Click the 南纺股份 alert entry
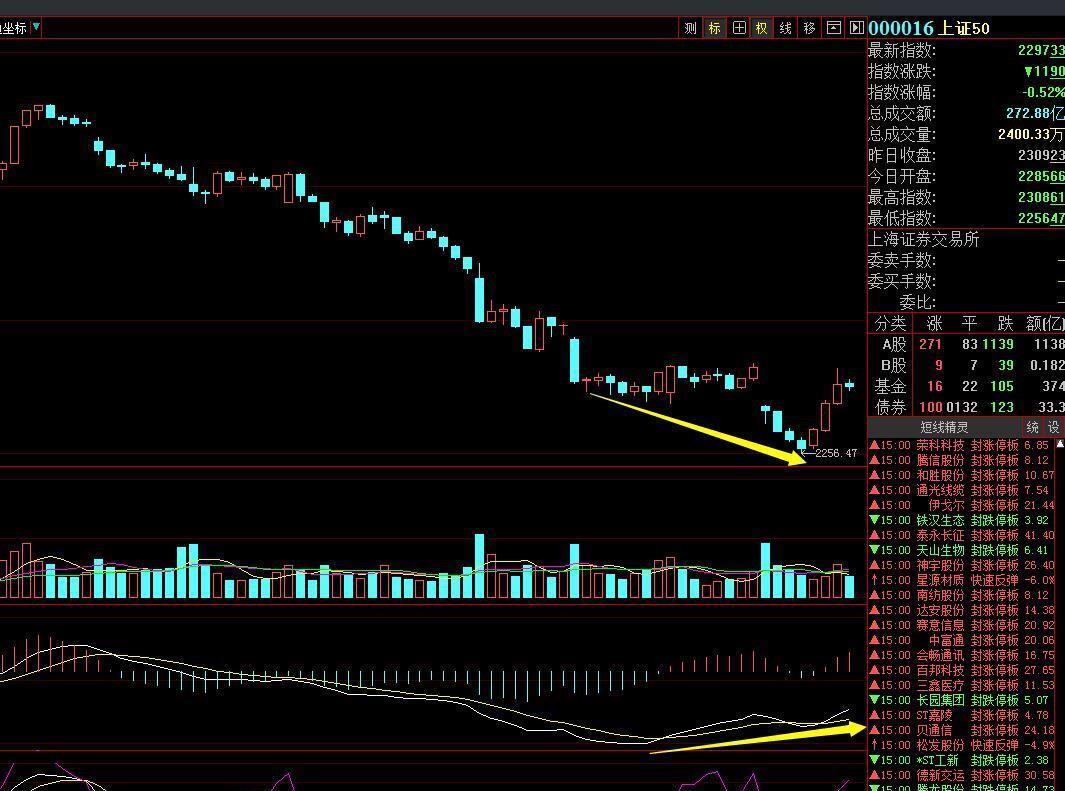 coord(961,595)
